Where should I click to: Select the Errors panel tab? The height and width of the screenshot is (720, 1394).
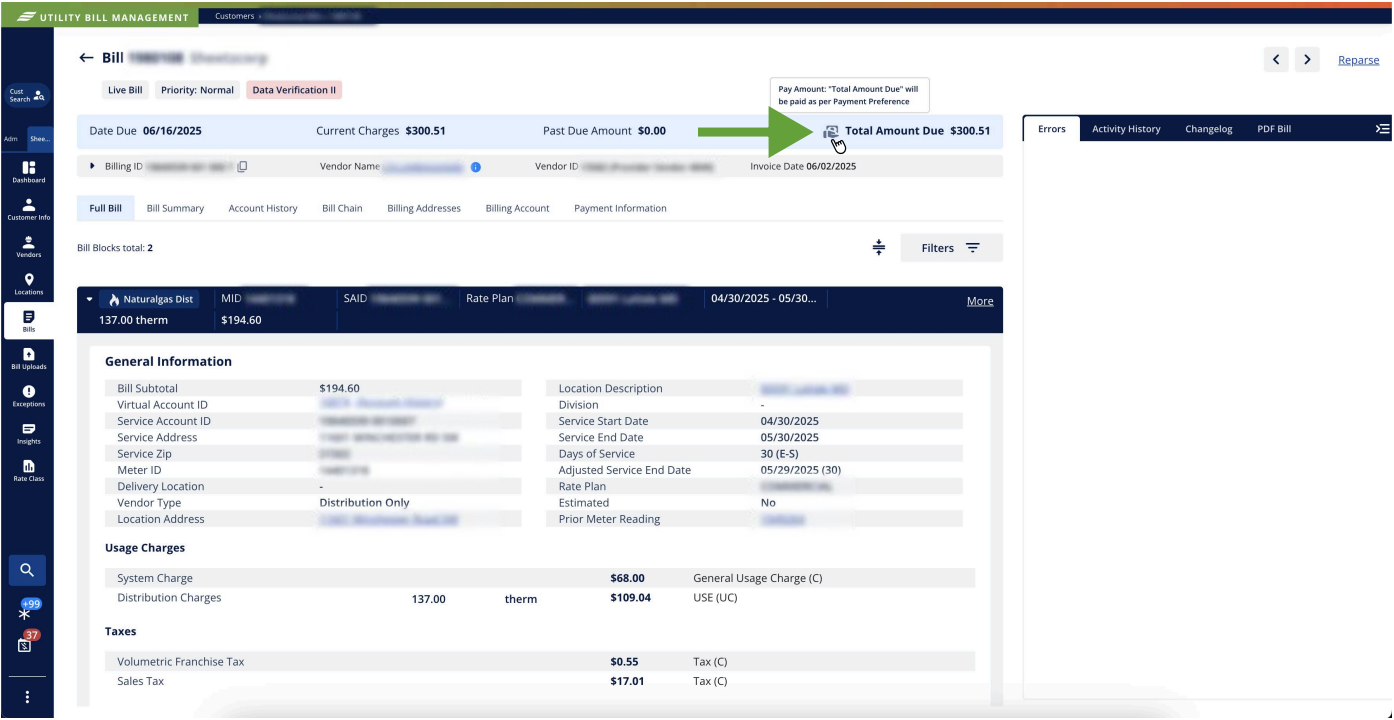(1052, 129)
